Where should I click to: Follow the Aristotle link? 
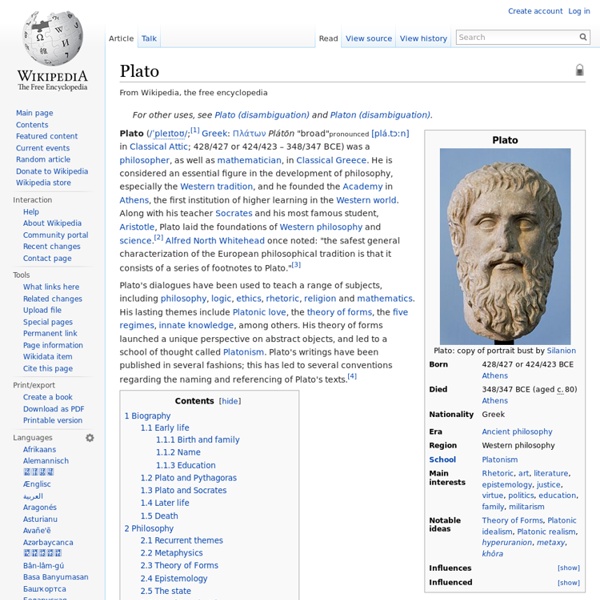click(137, 227)
